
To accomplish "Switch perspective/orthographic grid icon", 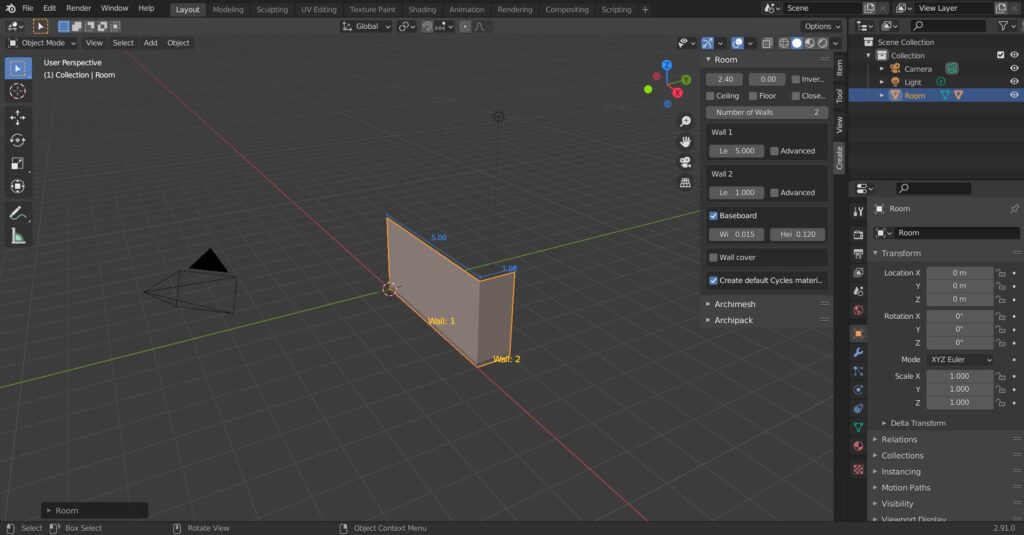I will point(685,183).
